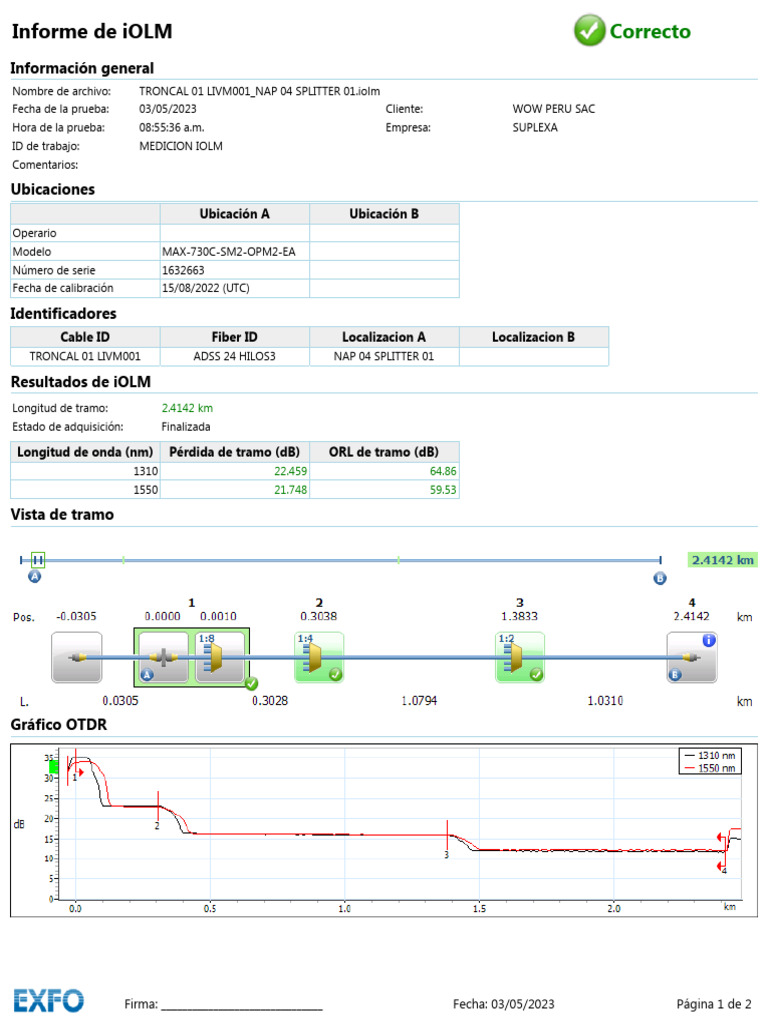Viewport: 768px width, 1024px height.
Task: Click the Ubicación A column header
Action: 234,214
